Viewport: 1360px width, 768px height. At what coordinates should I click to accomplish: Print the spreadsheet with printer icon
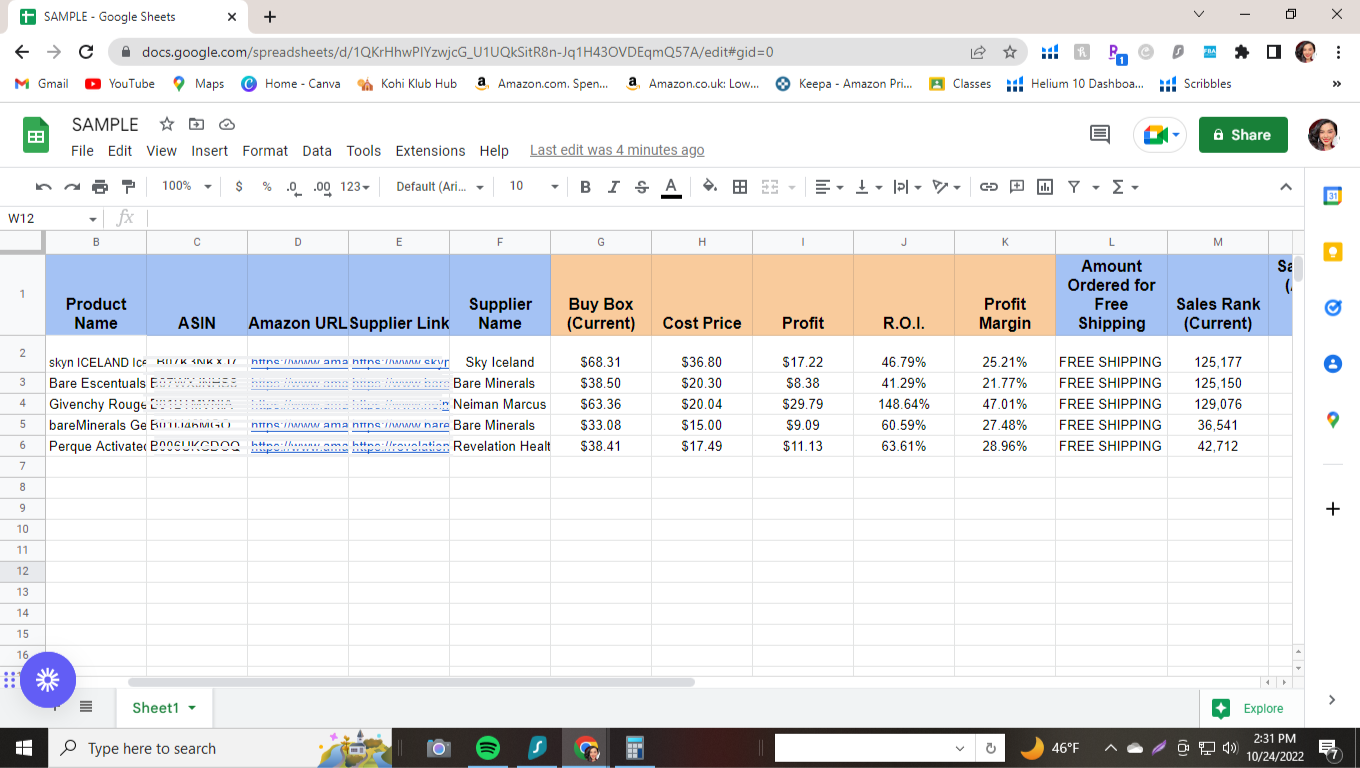(100, 187)
